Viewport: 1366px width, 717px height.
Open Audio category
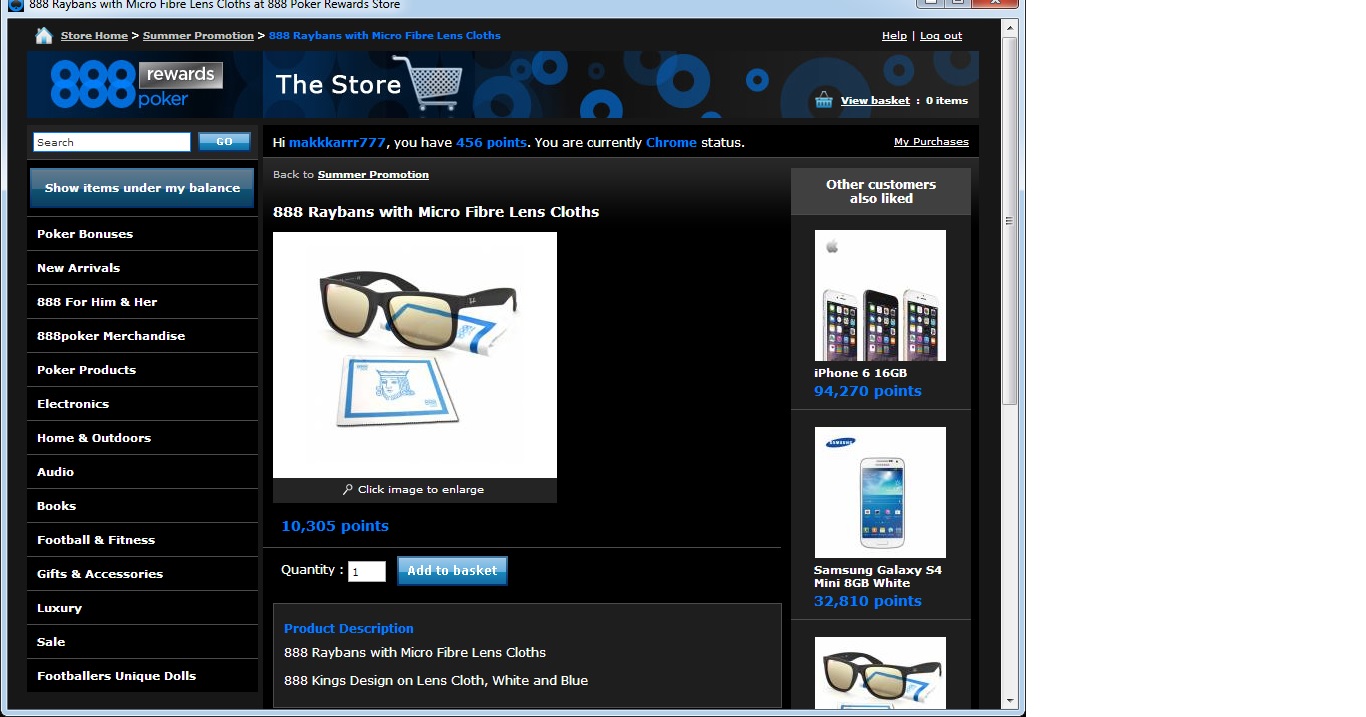[x=142, y=472]
